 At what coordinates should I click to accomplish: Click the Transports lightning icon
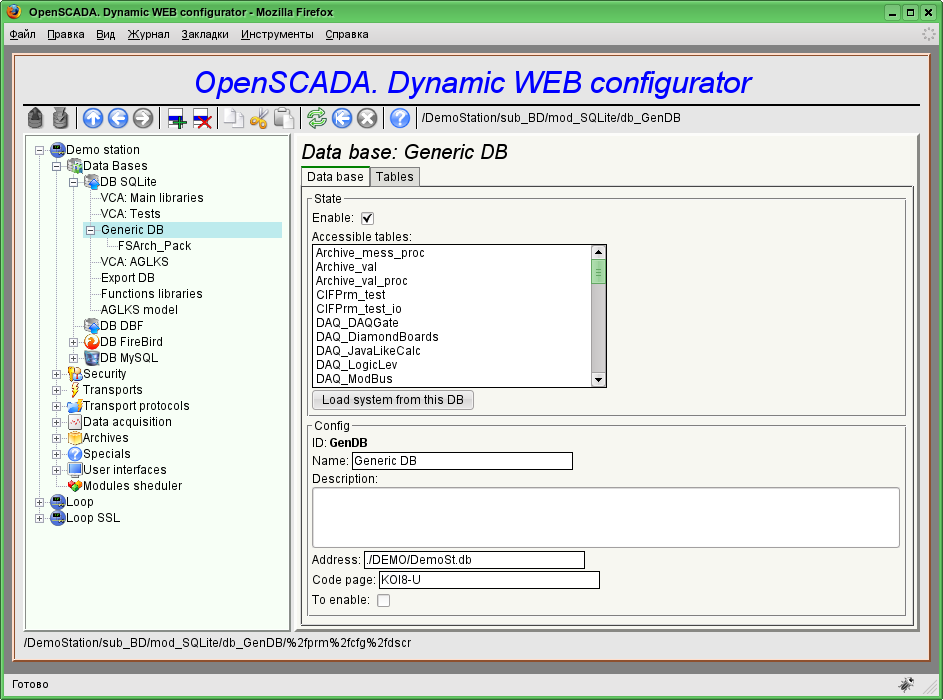[x=75, y=390]
